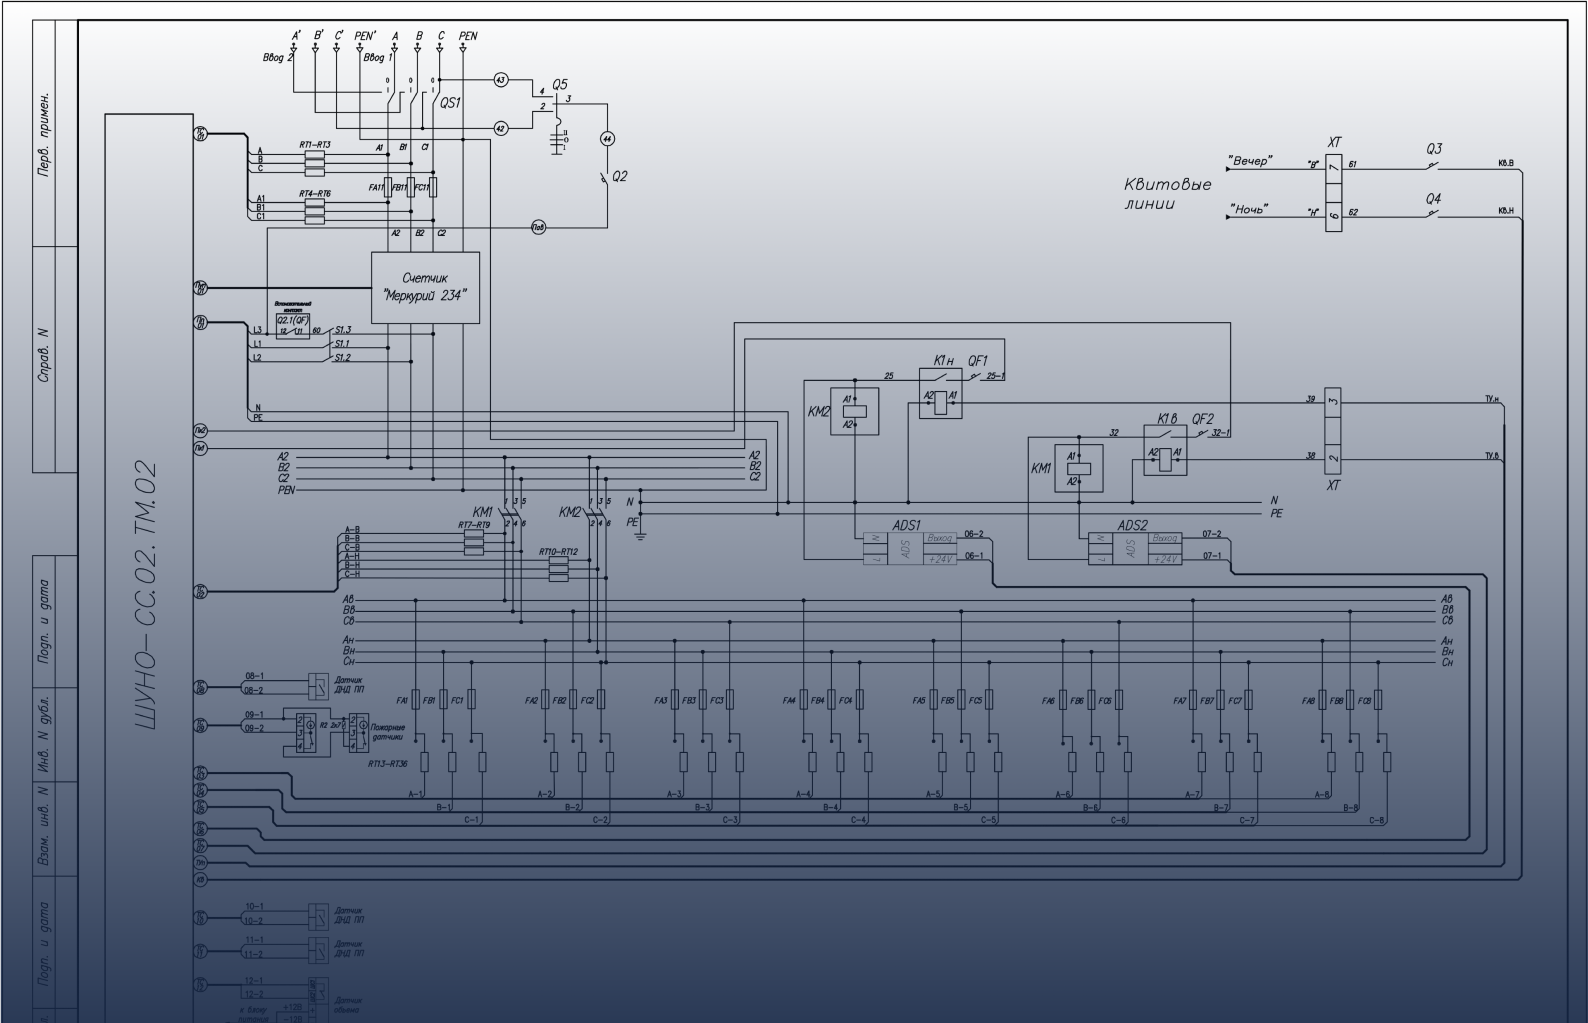
Task: Click the Q3 contact label
Action: pos(1434,149)
